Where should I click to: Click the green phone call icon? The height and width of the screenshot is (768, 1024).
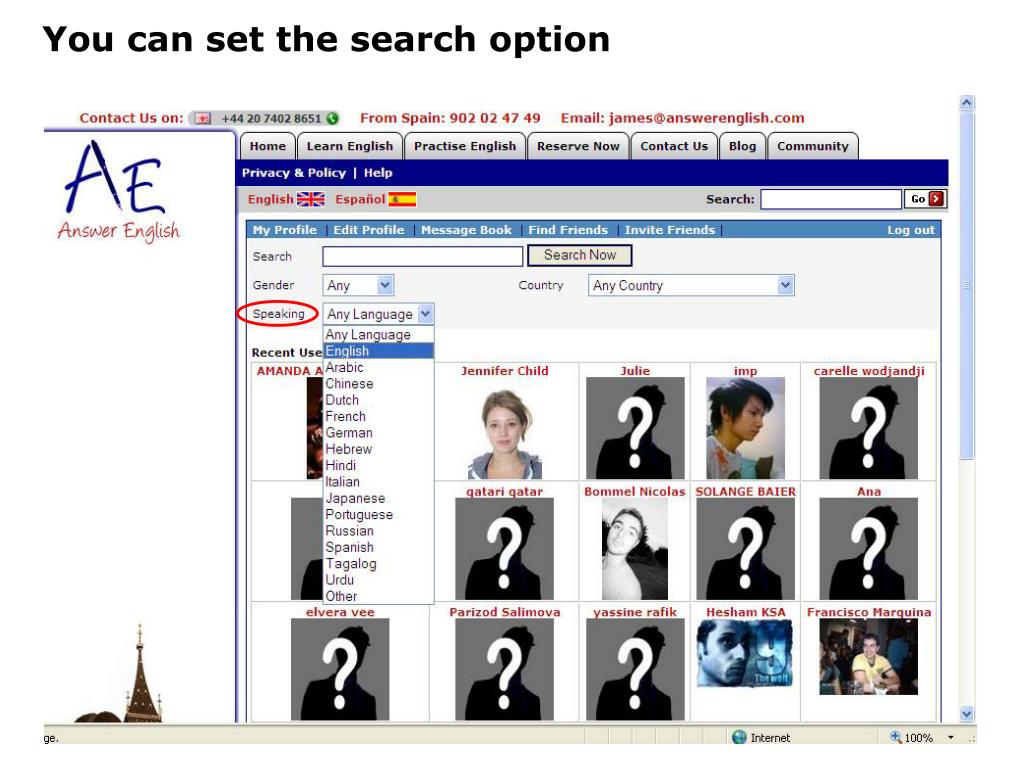click(332, 118)
